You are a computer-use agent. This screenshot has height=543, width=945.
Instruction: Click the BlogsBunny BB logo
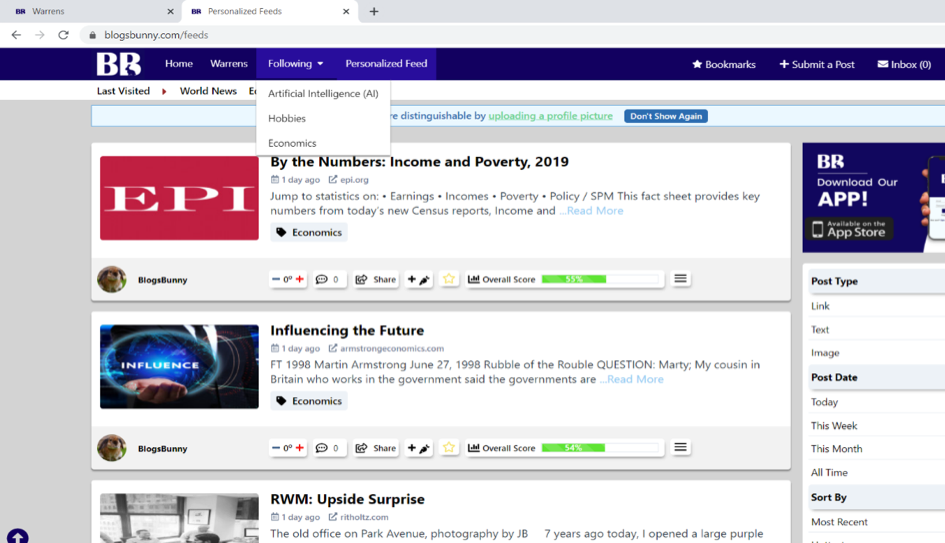pos(119,64)
